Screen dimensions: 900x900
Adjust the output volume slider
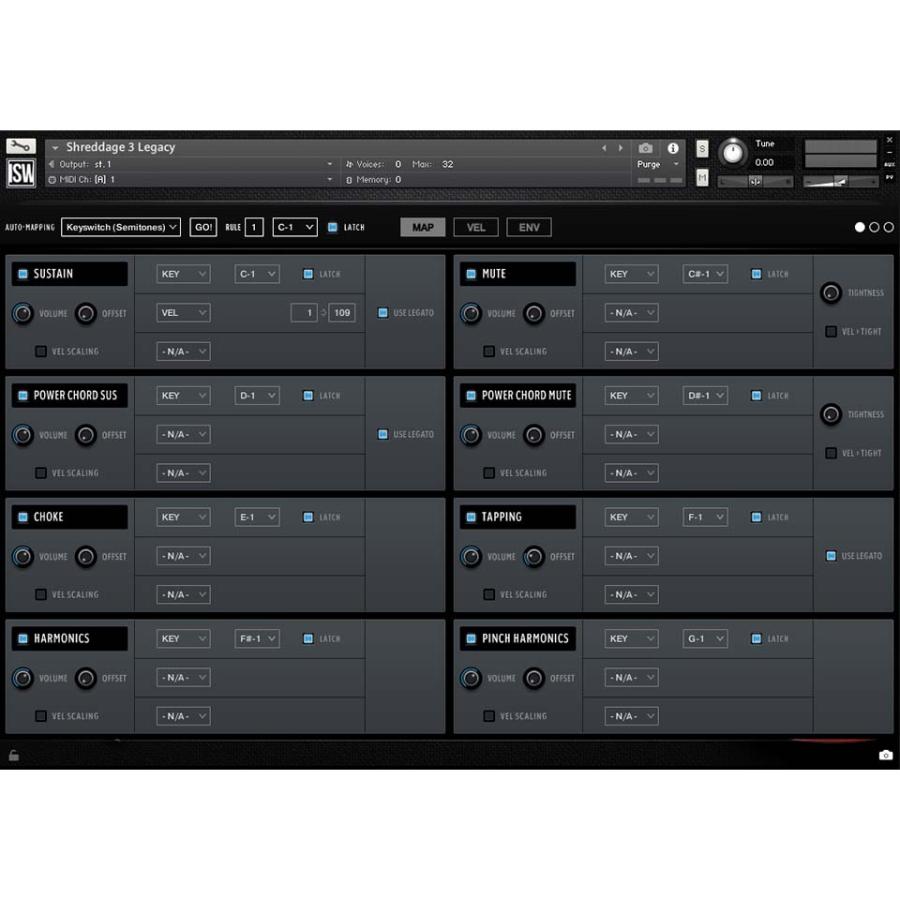click(x=840, y=182)
